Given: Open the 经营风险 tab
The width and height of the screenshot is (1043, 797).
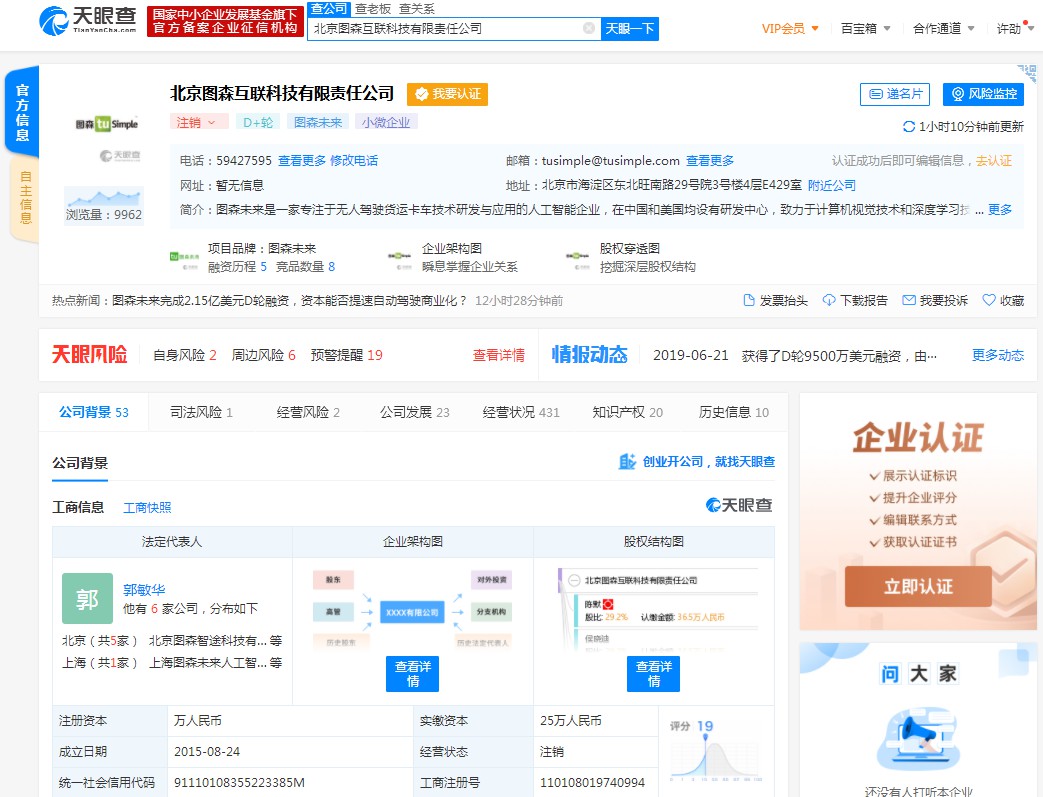Looking at the screenshot, I should tap(308, 412).
